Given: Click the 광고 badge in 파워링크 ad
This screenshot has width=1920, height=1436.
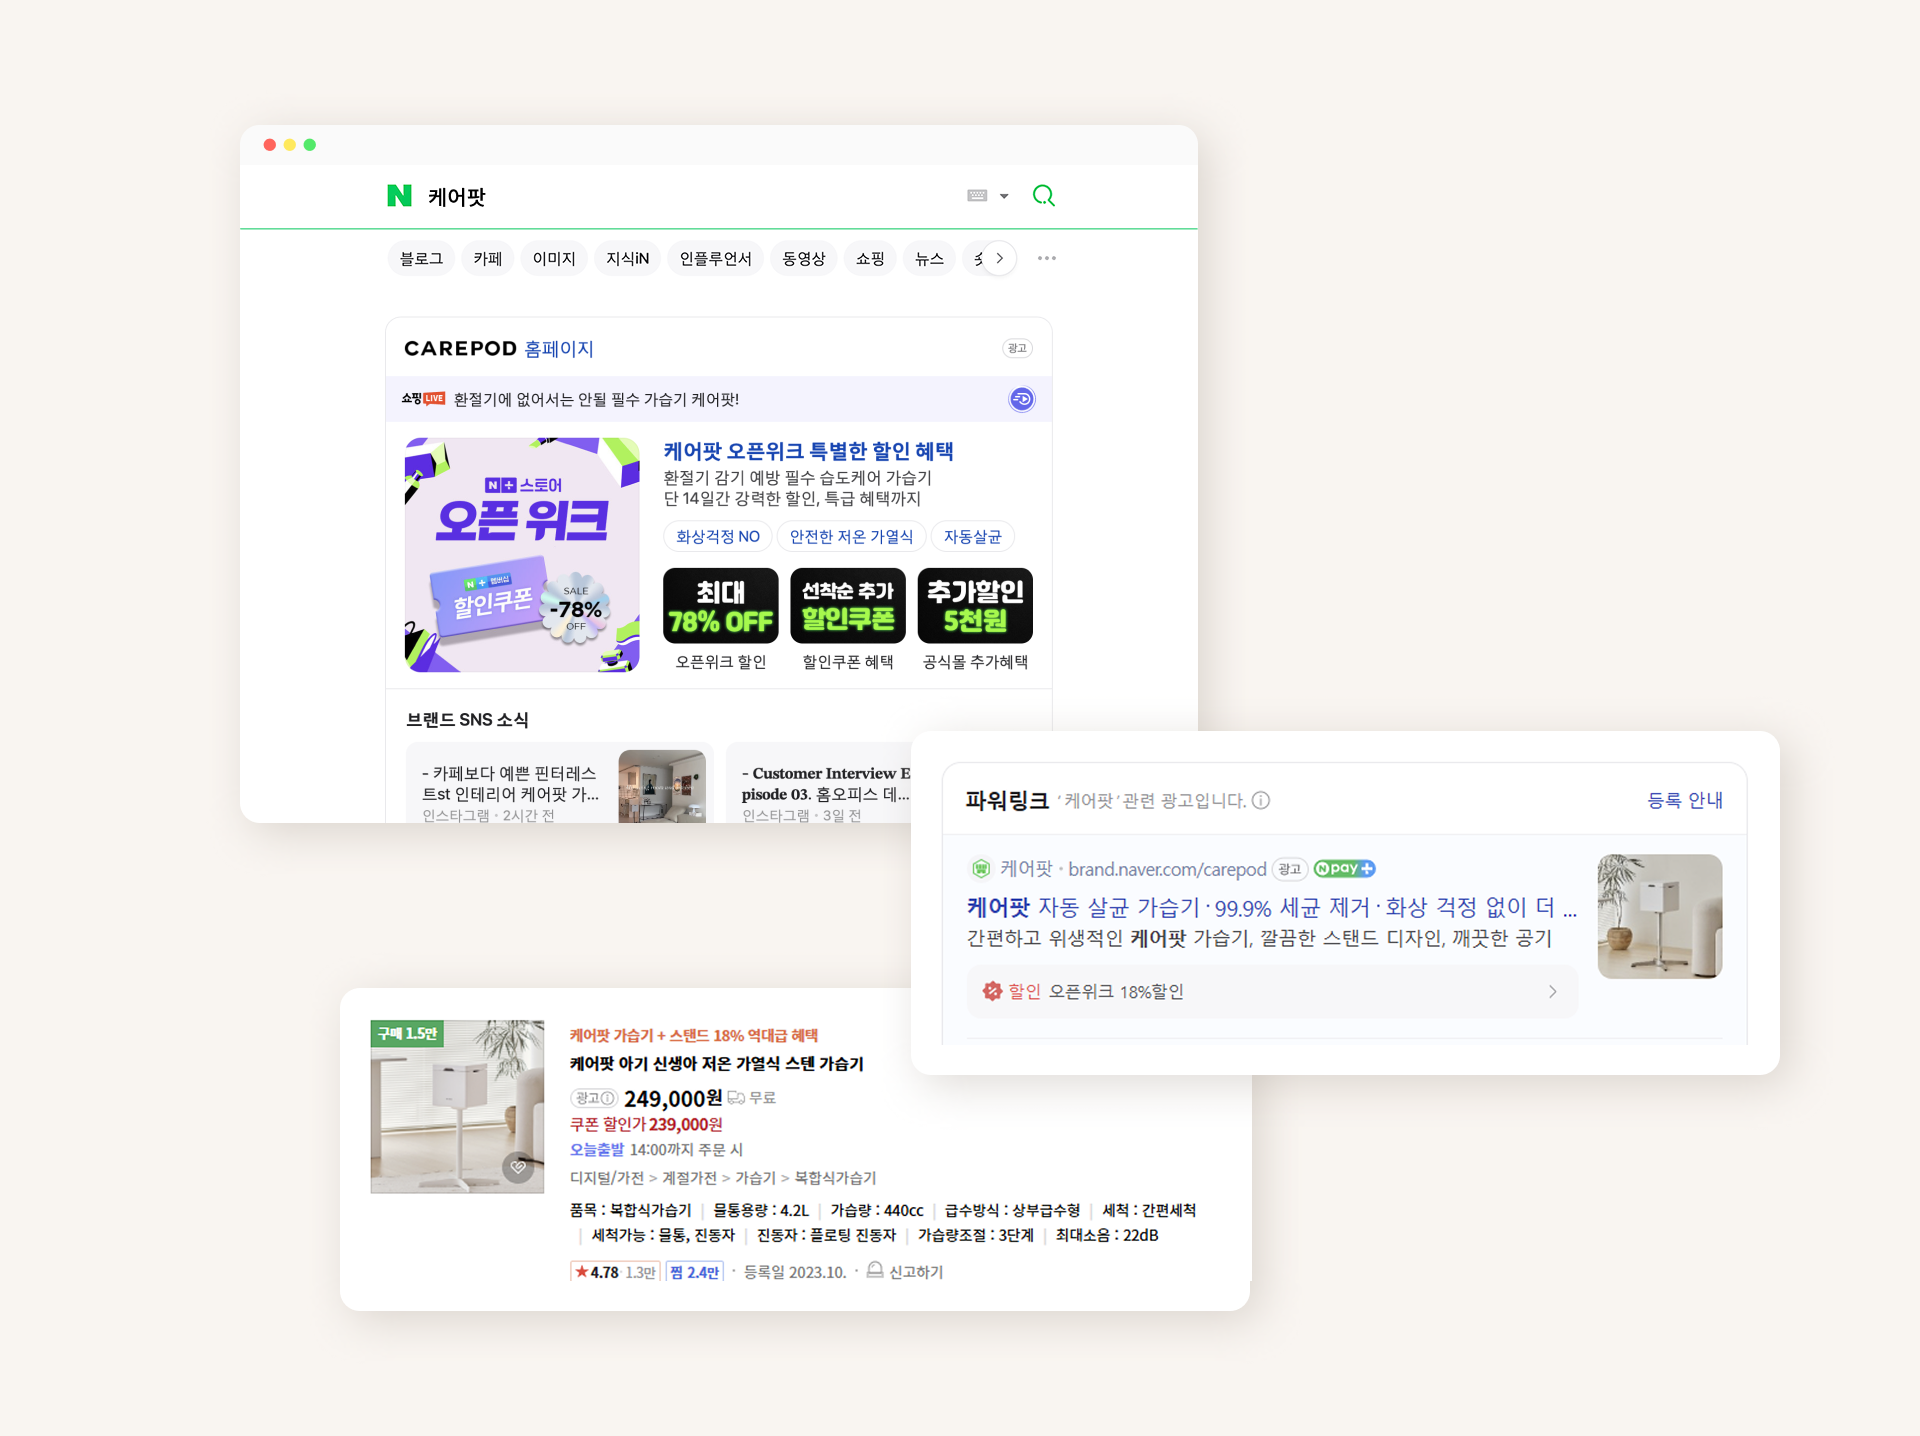Looking at the screenshot, I should pos(1290,869).
